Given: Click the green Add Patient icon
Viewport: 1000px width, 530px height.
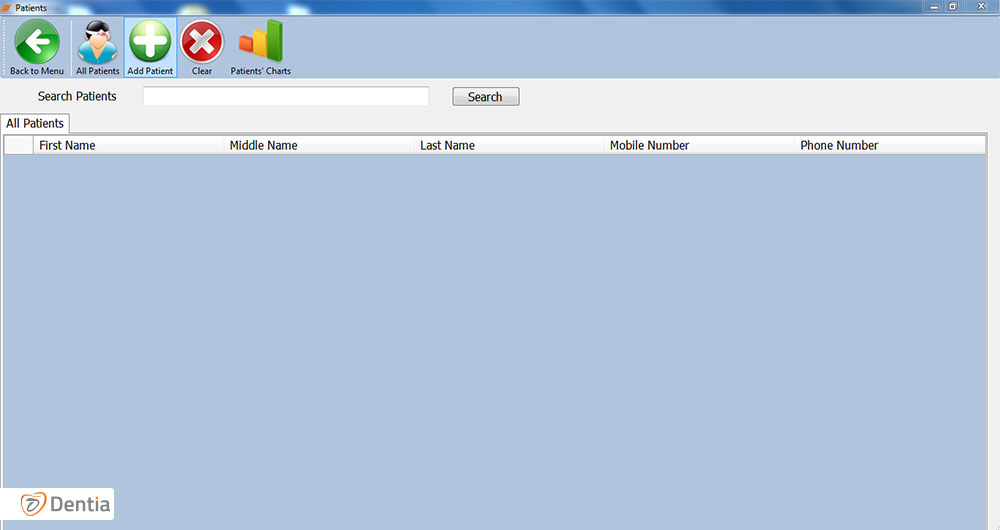Looking at the screenshot, I should pos(150,42).
